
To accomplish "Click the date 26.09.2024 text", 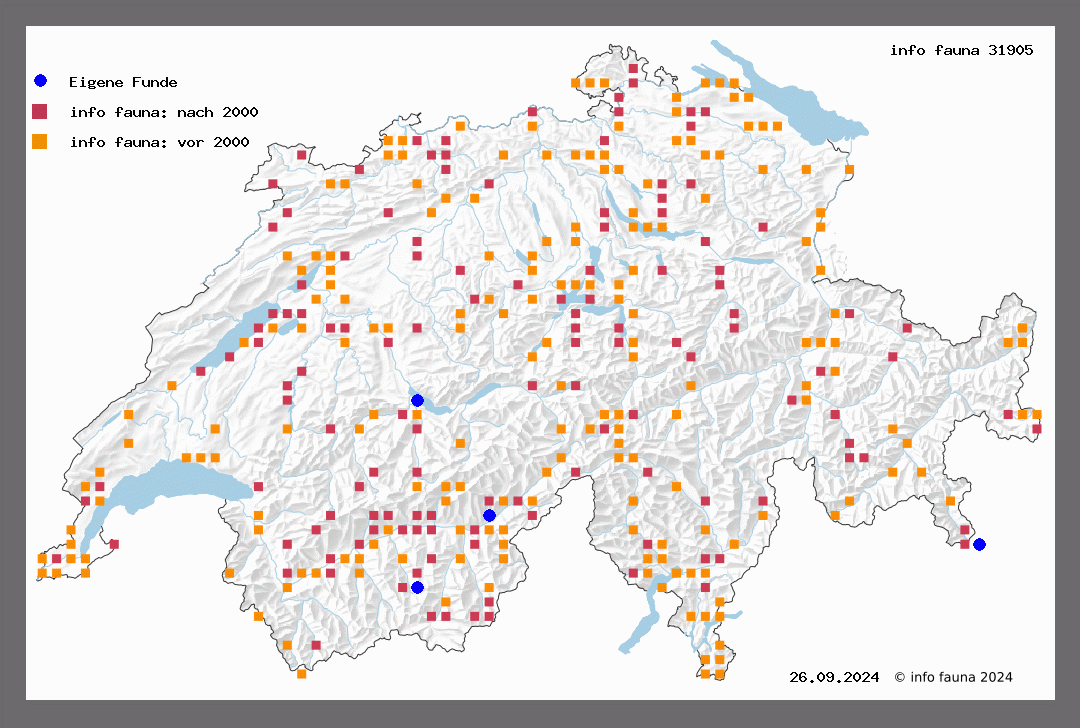I will point(834,678).
